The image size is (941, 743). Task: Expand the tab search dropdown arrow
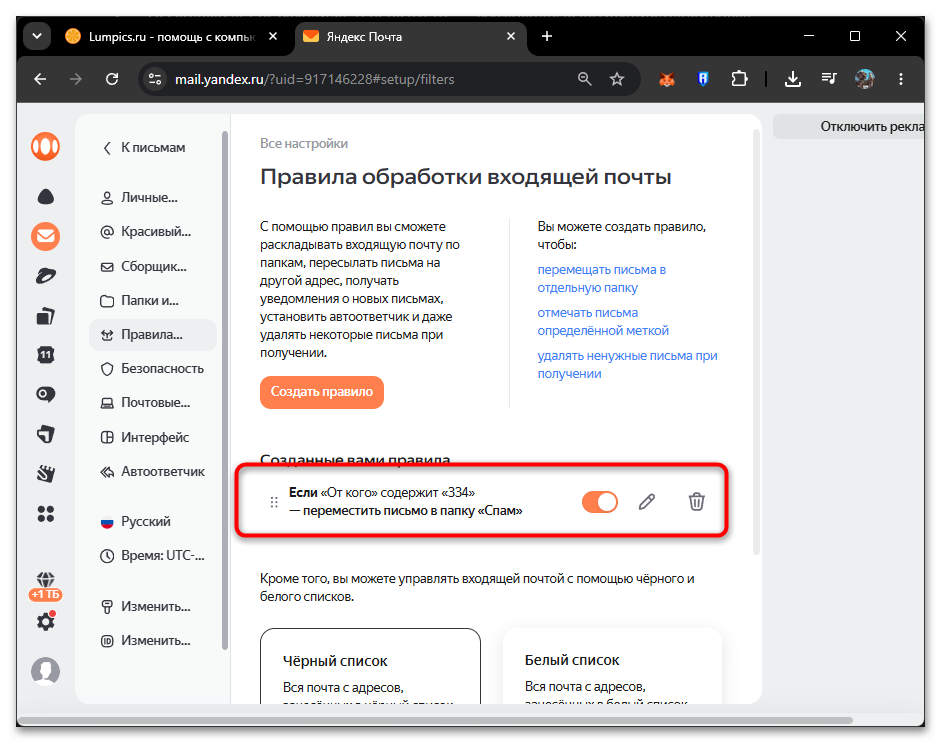click(x=37, y=37)
